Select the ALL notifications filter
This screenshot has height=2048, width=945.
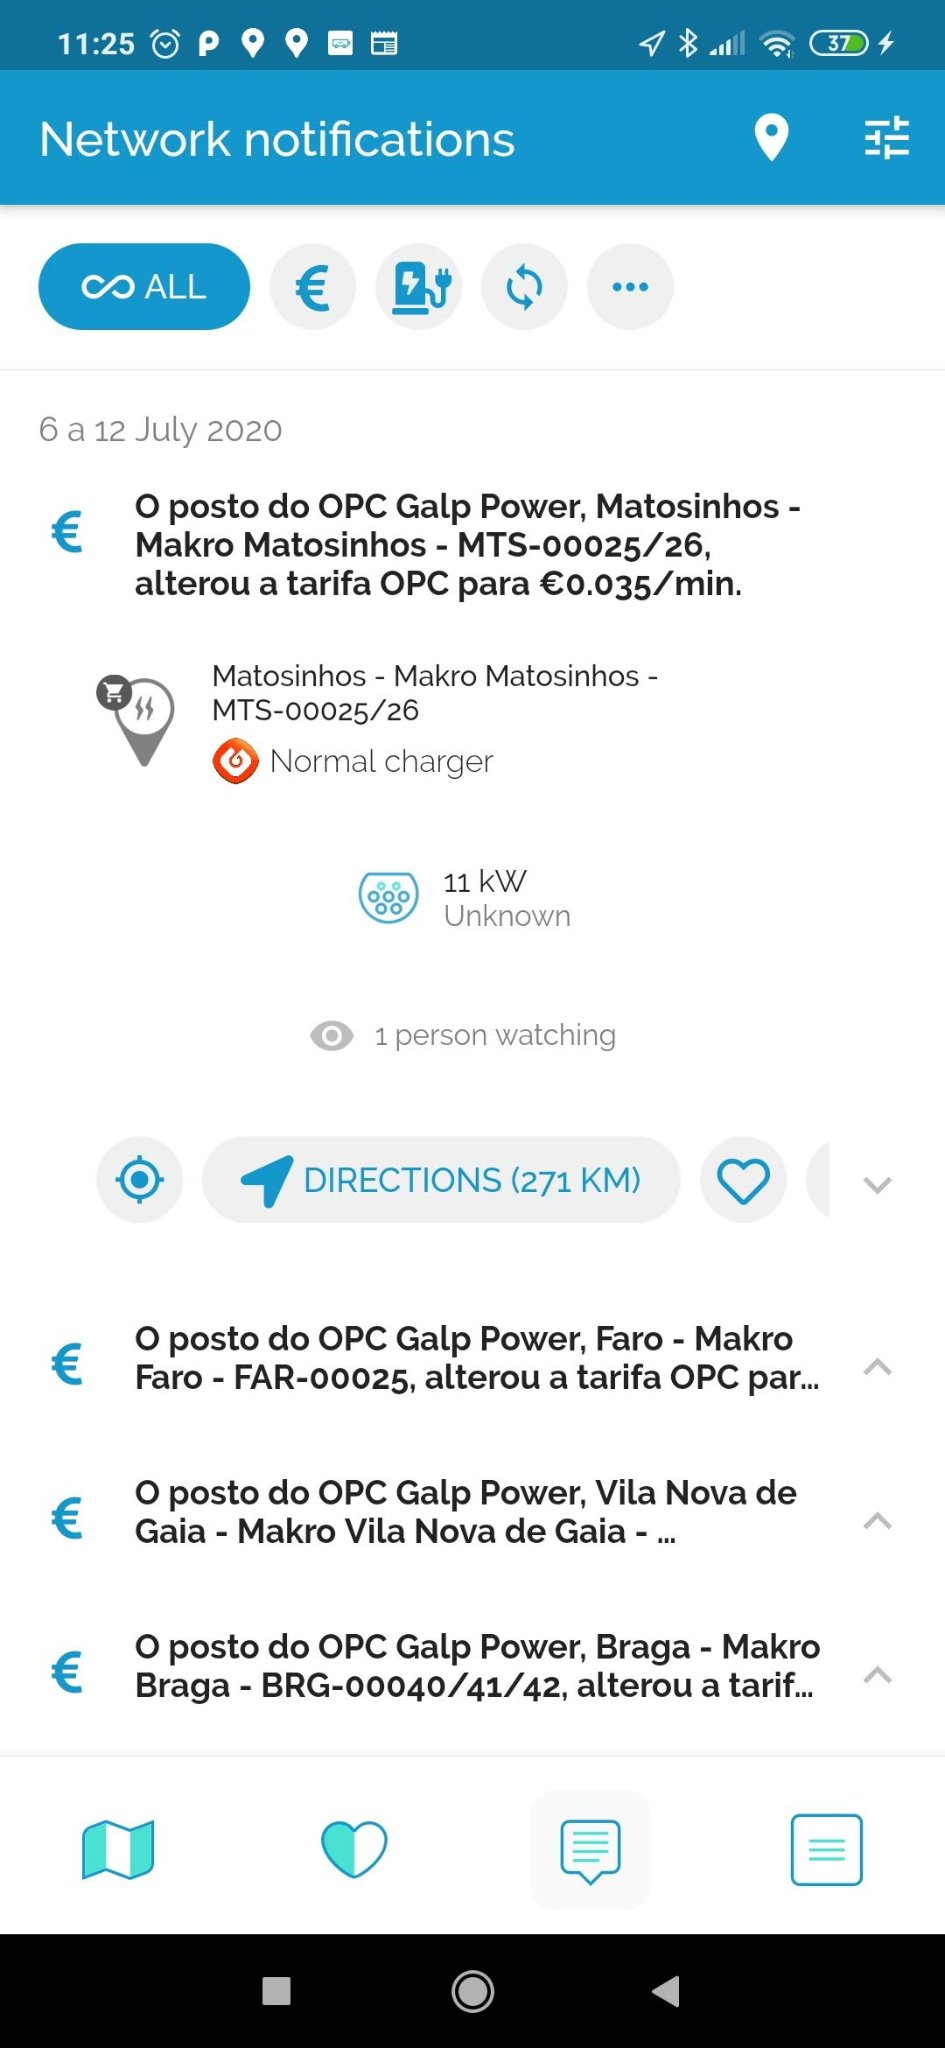coord(144,287)
